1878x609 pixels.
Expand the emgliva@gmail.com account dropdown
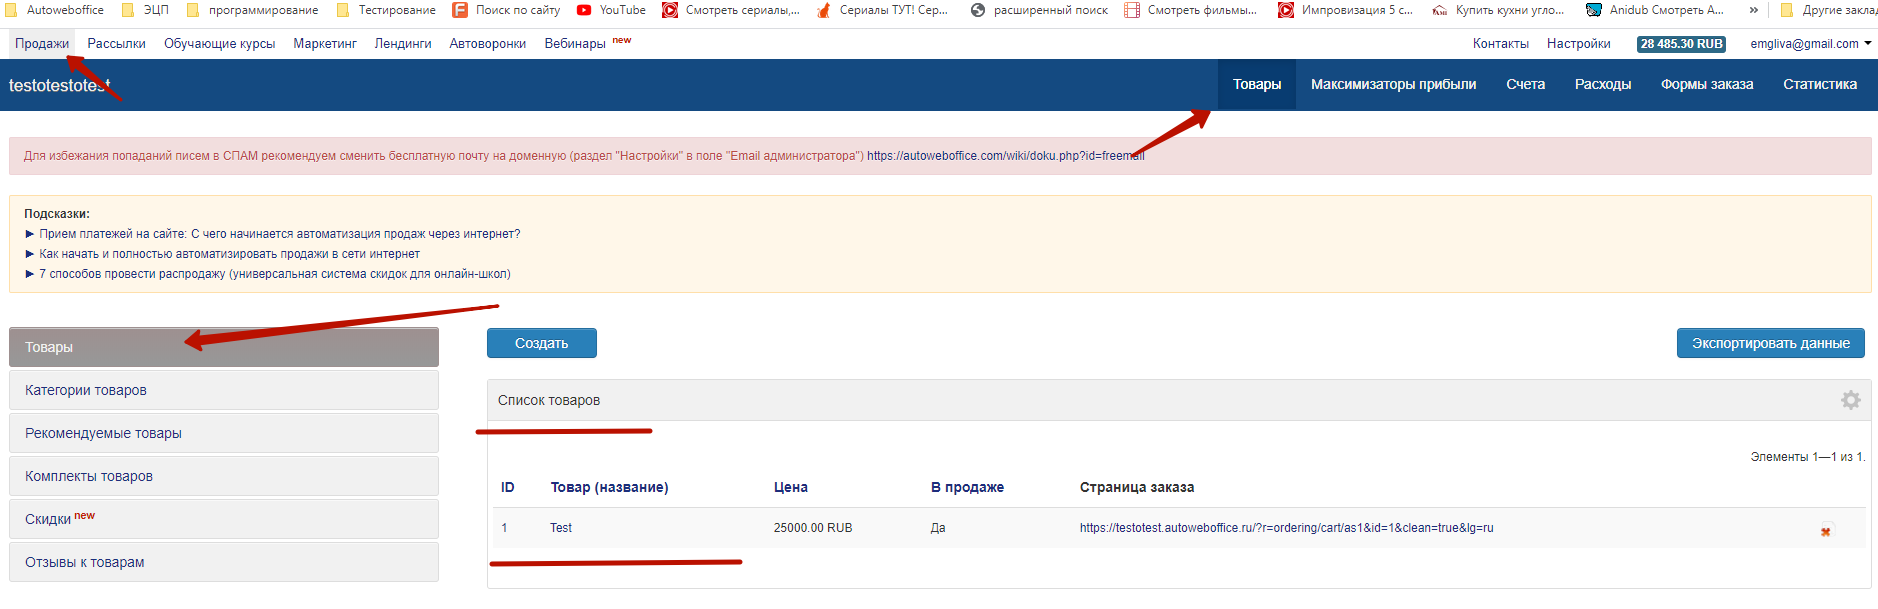point(1810,44)
